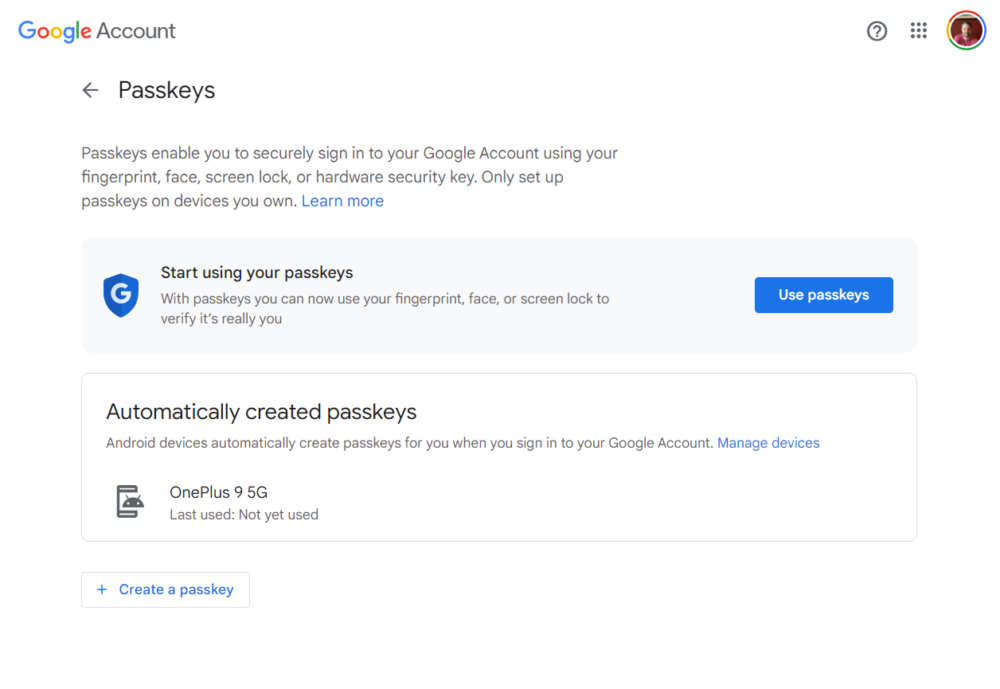Click the blue Google shield icon
1000x689 pixels.
click(x=121, y=295)
